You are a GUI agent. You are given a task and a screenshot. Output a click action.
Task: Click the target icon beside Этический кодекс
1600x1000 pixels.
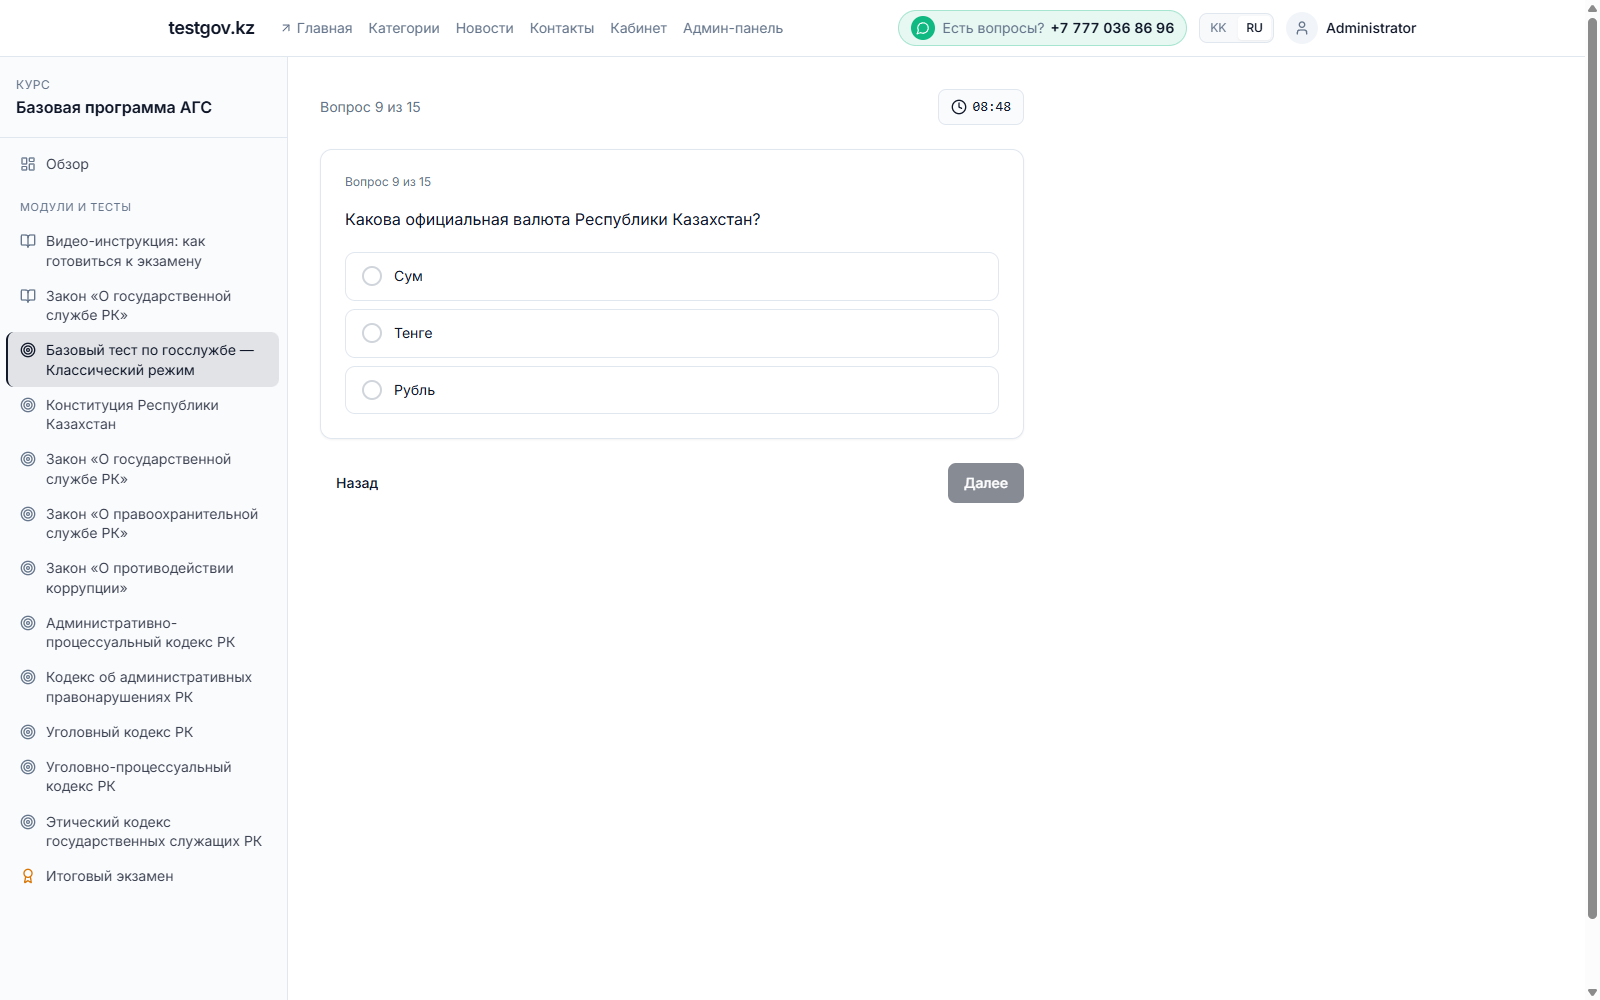coord(28,822)
